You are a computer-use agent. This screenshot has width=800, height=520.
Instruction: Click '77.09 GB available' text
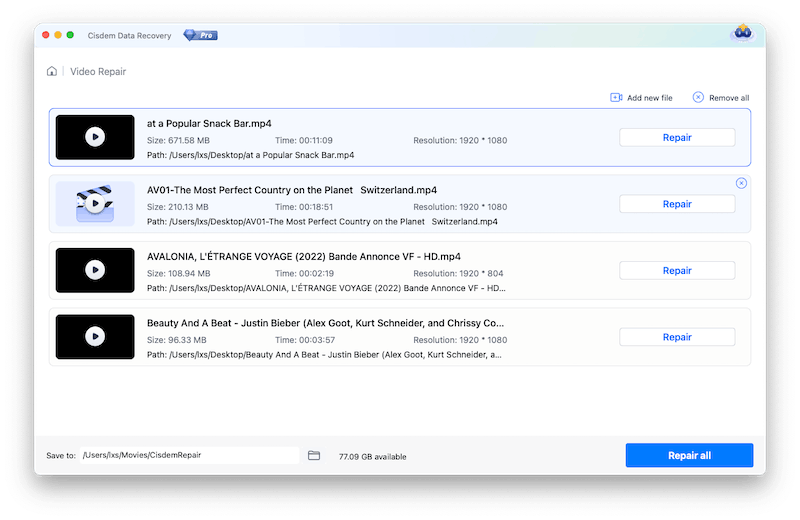tap(372, 457)
